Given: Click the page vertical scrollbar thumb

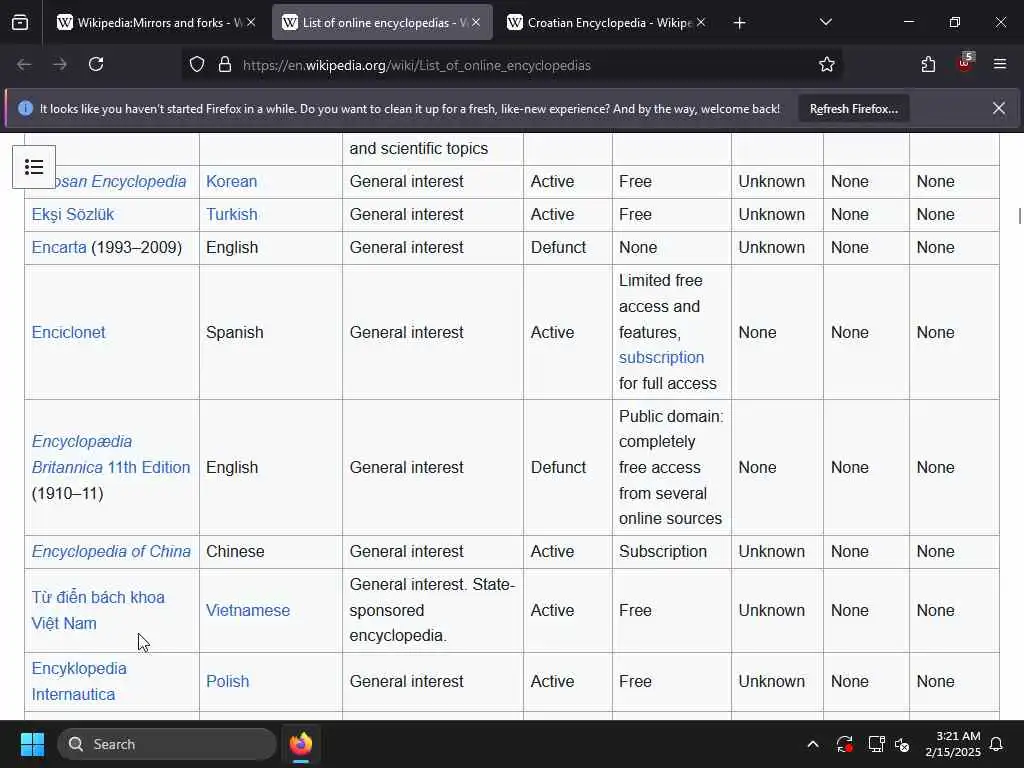Looking at the screenshot, I should tap(1019, 216).
